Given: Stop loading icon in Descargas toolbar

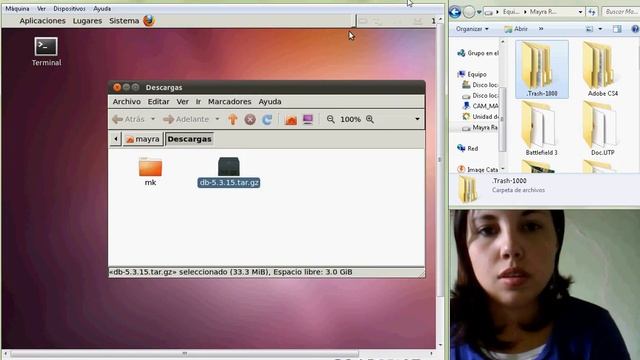Looking at the screenshot, I should coord(250,119).
